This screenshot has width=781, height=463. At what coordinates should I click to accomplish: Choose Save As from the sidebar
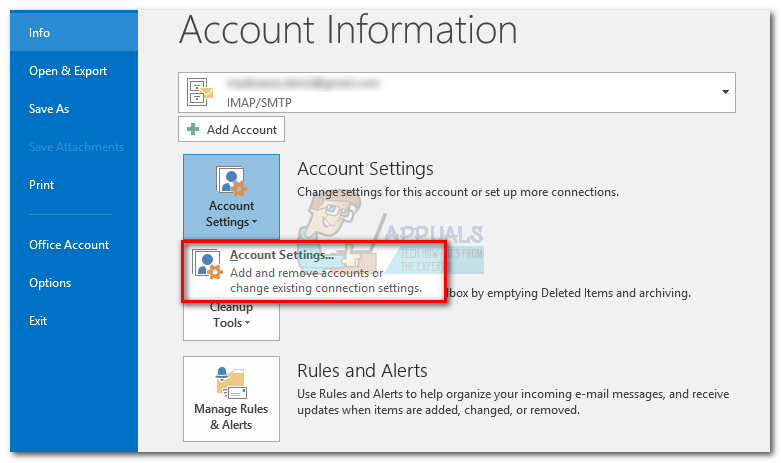point(49,109)
